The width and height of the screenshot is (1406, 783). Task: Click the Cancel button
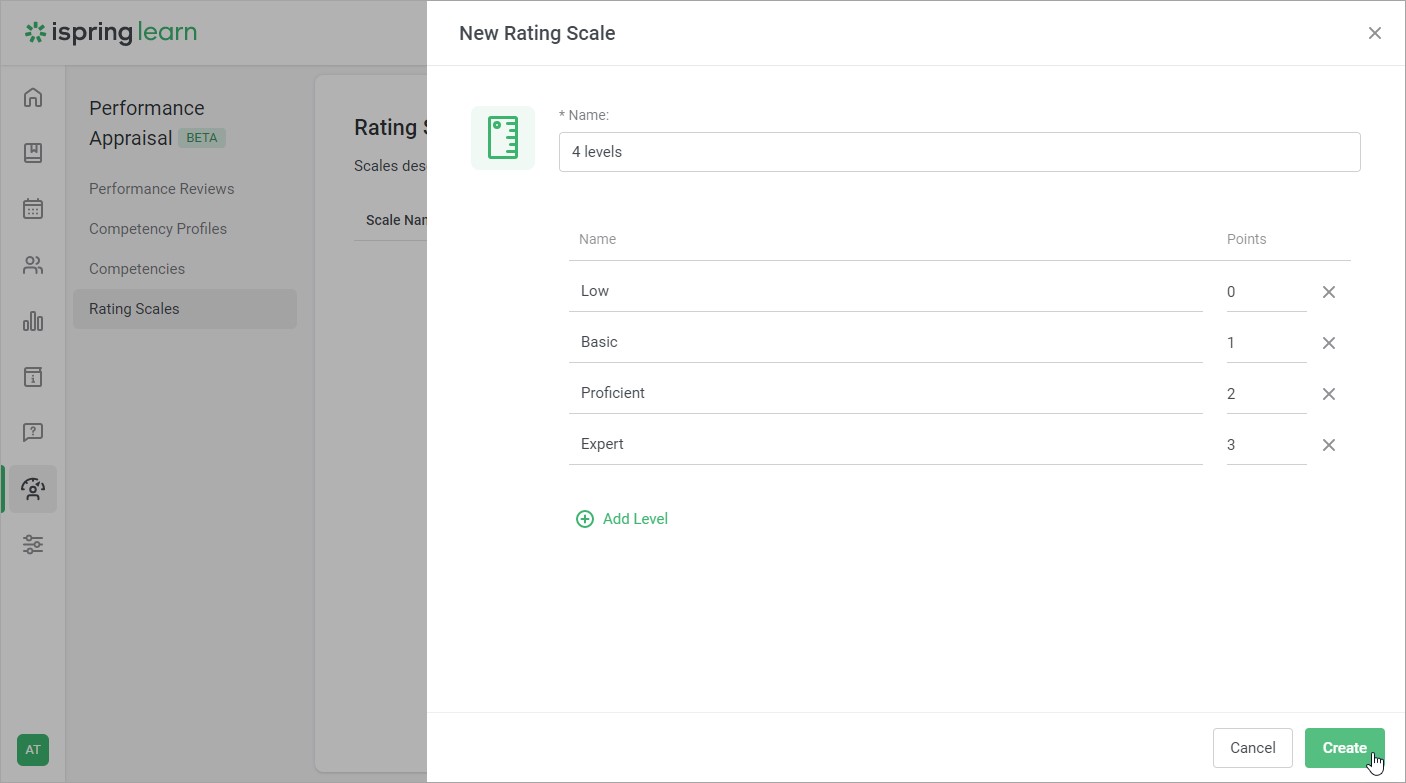(1253, 748)
